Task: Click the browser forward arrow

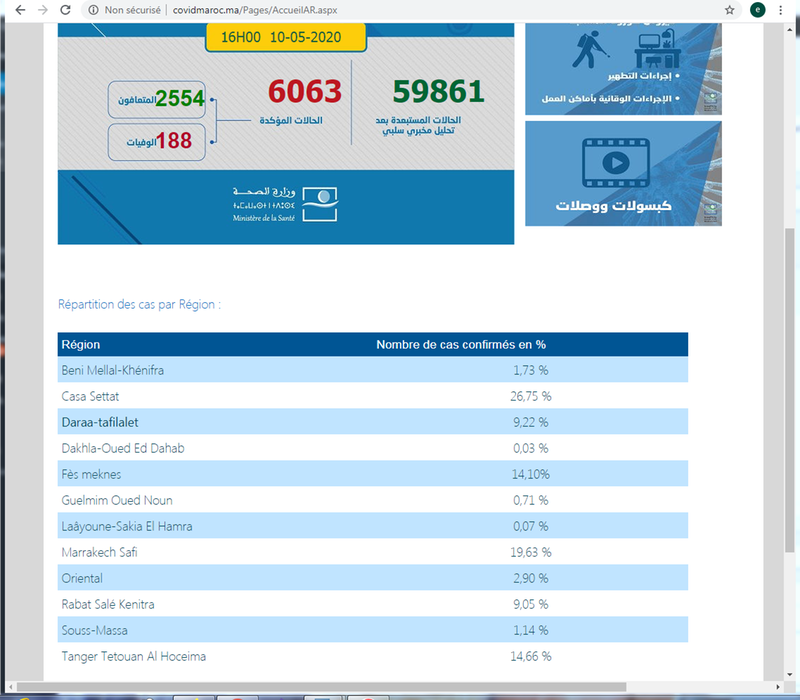Action: pyautogui.click(x=41, y=9)
